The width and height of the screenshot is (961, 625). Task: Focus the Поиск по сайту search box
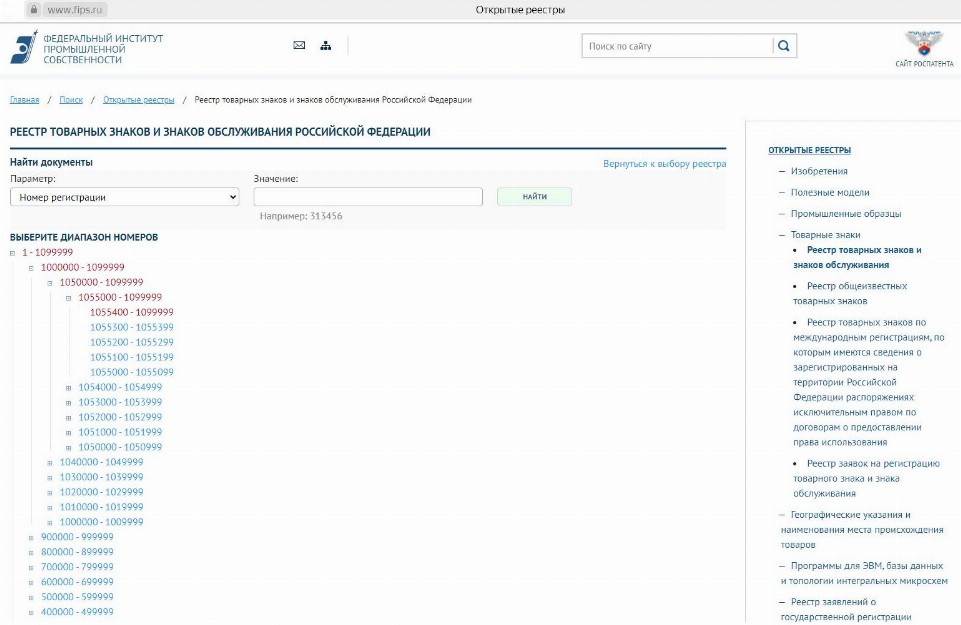coord(677,46)
